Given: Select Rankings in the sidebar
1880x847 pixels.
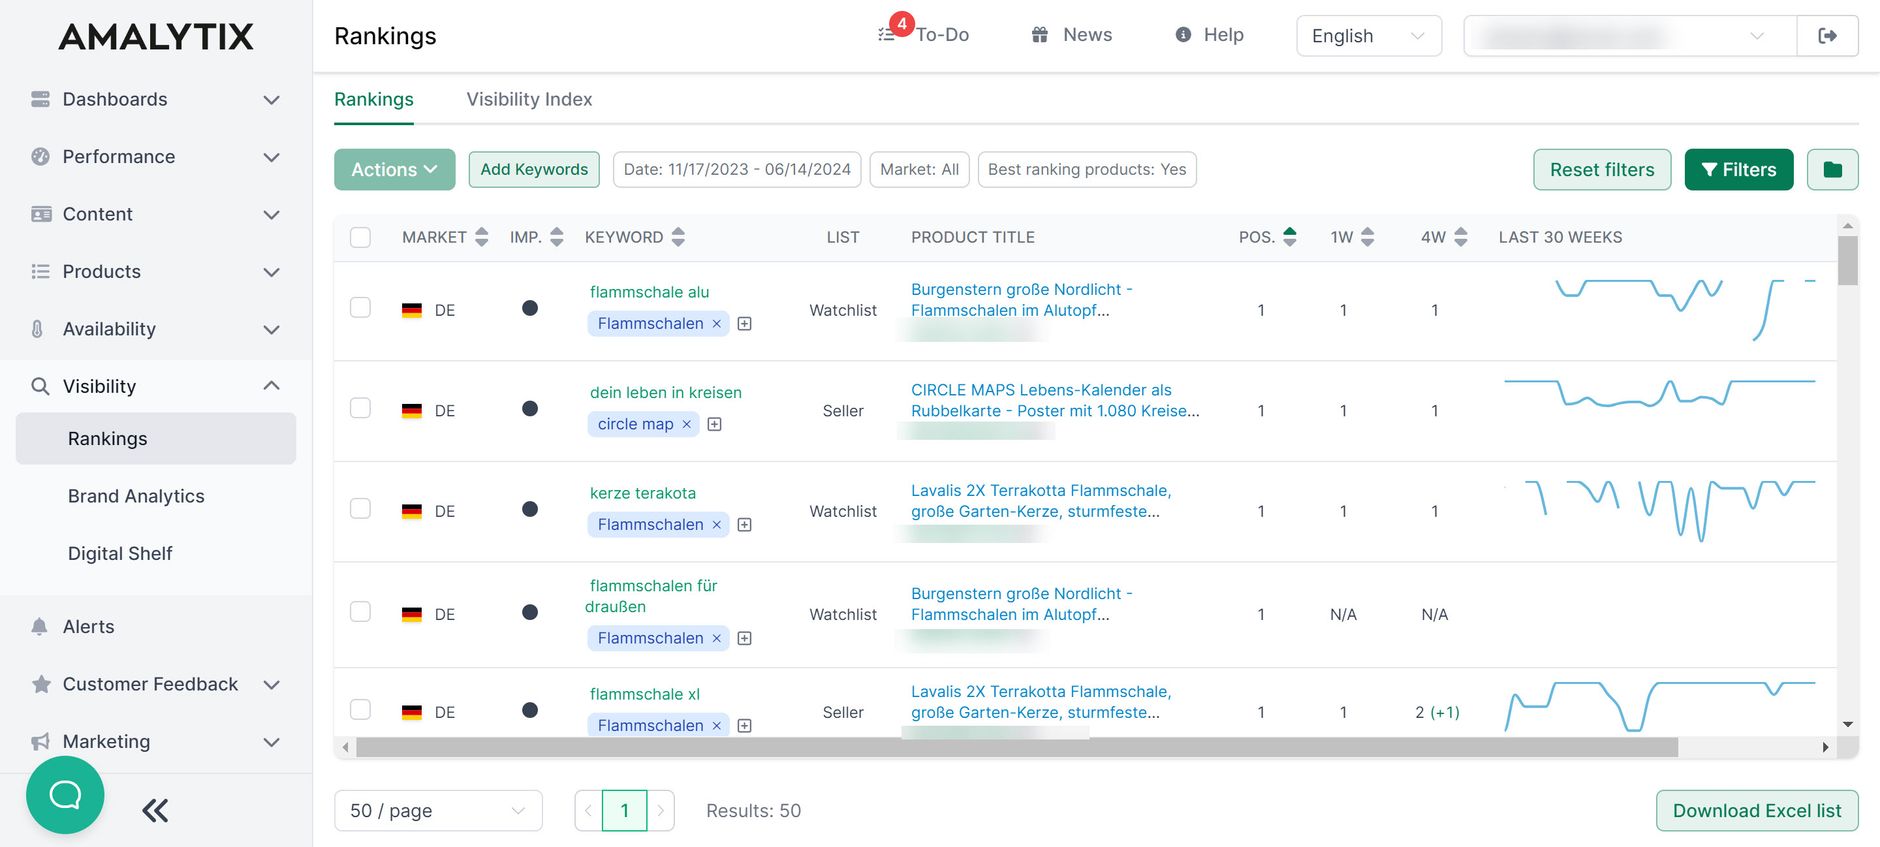Looking at the screenshot, I should click(156, 439).
